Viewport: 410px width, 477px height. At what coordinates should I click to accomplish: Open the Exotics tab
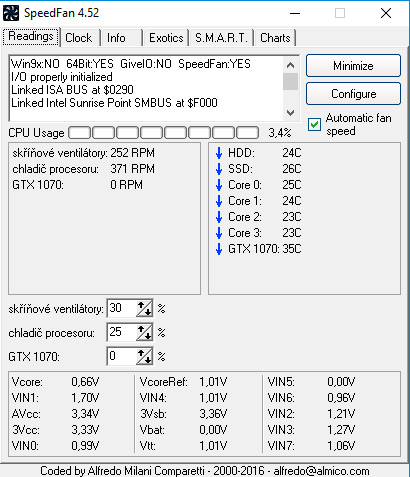pyautogui.click(x=166, y=38)
